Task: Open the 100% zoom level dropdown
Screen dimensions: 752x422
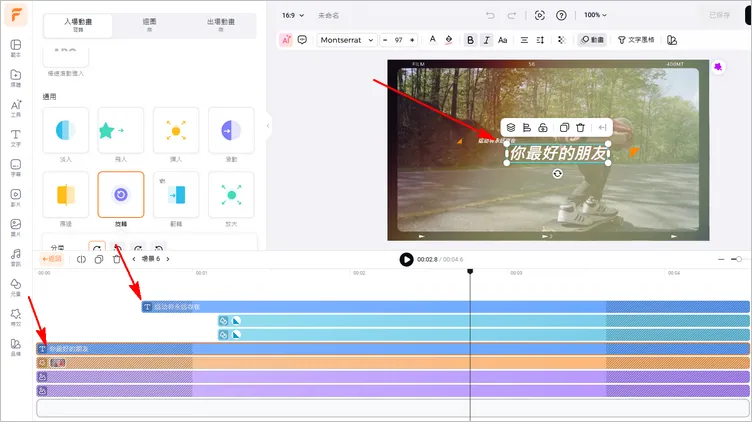Action: (x=595, y=15)
